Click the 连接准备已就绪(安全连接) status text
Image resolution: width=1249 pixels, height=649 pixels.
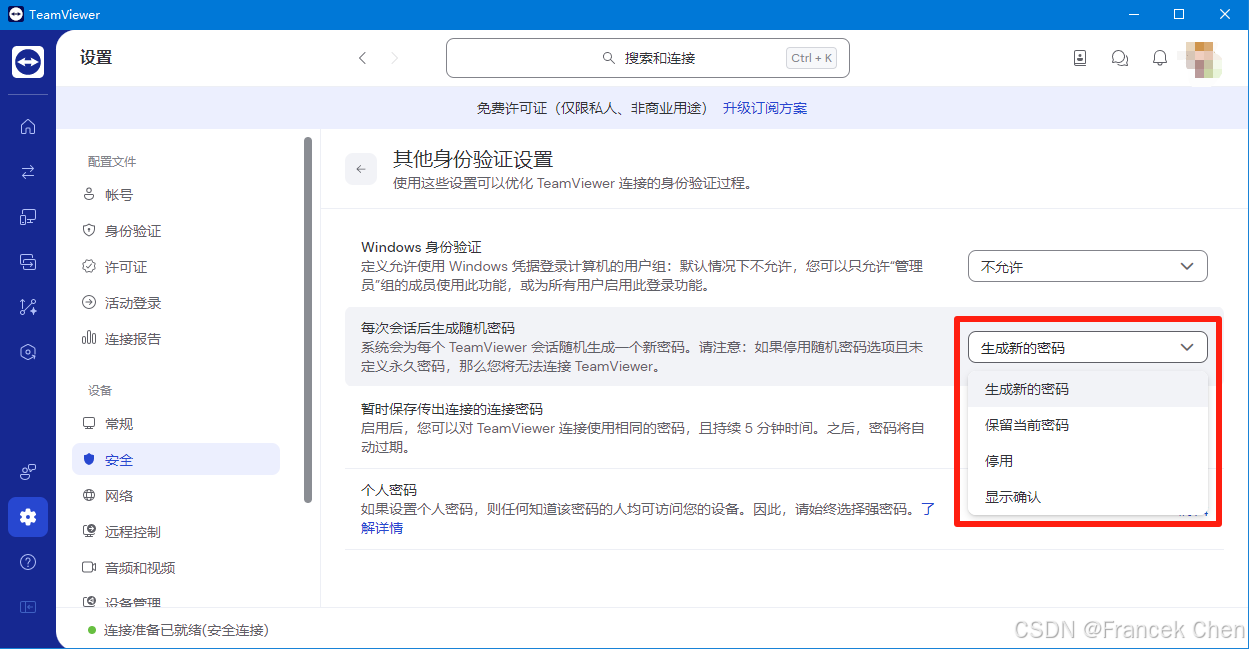point(186,630)
